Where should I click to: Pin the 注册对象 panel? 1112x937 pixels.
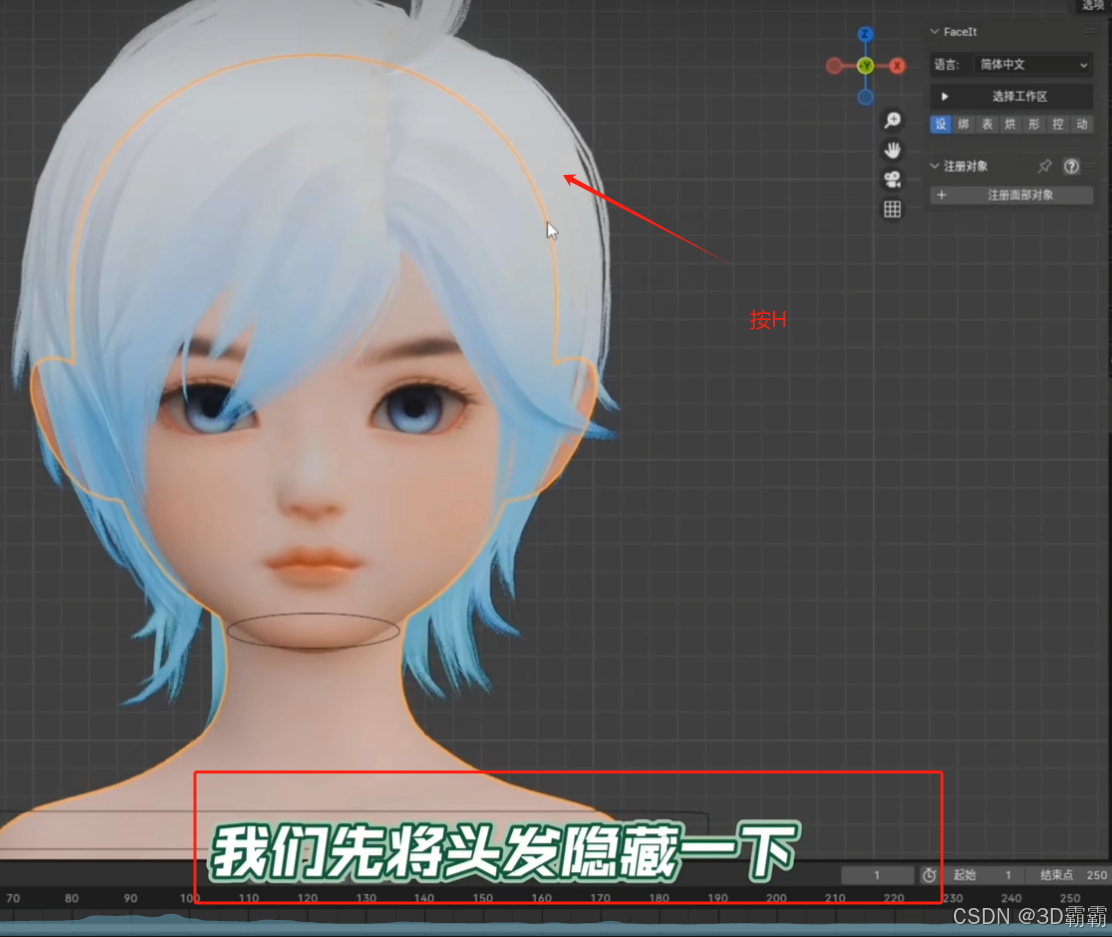(1044, 166)
